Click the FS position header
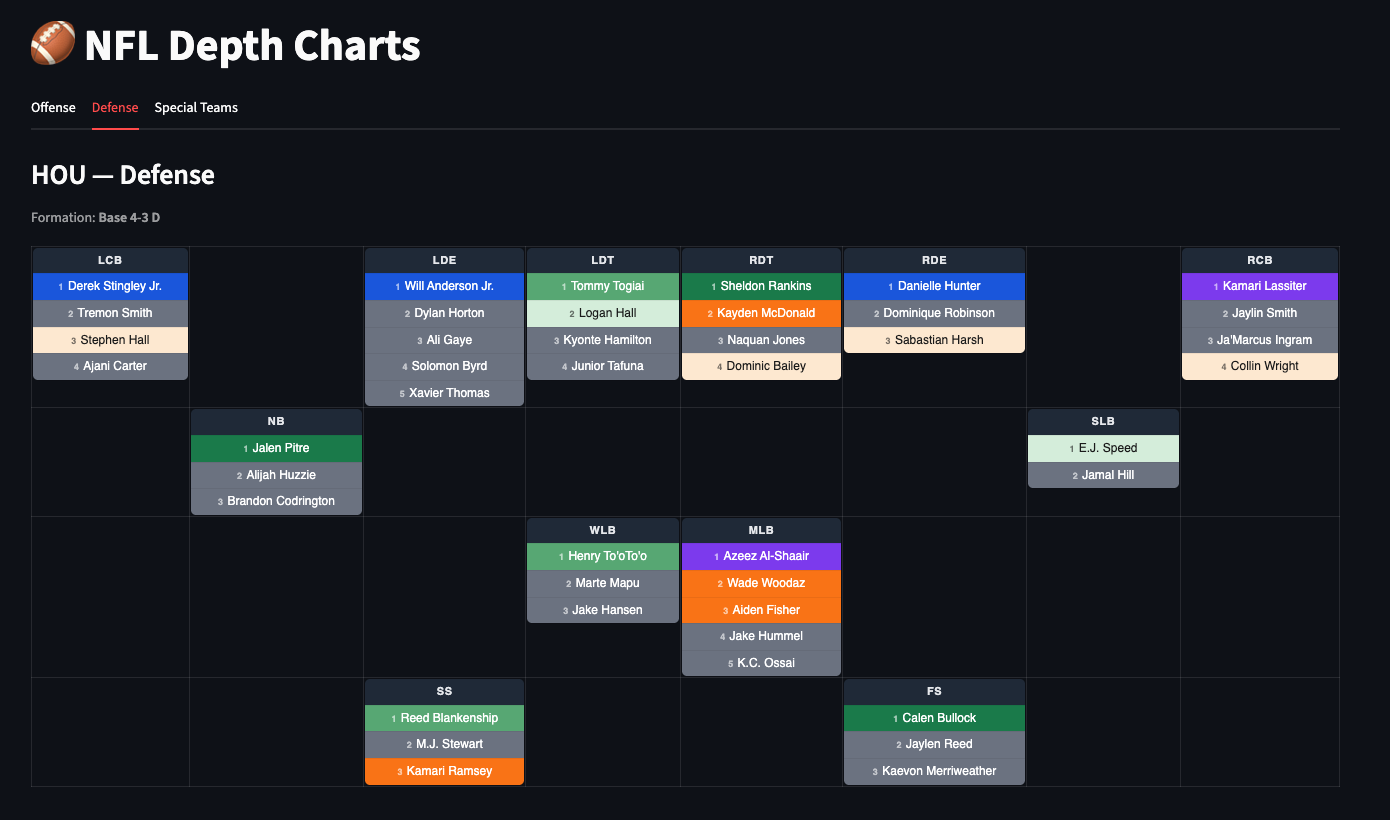 tap(934, 691)
